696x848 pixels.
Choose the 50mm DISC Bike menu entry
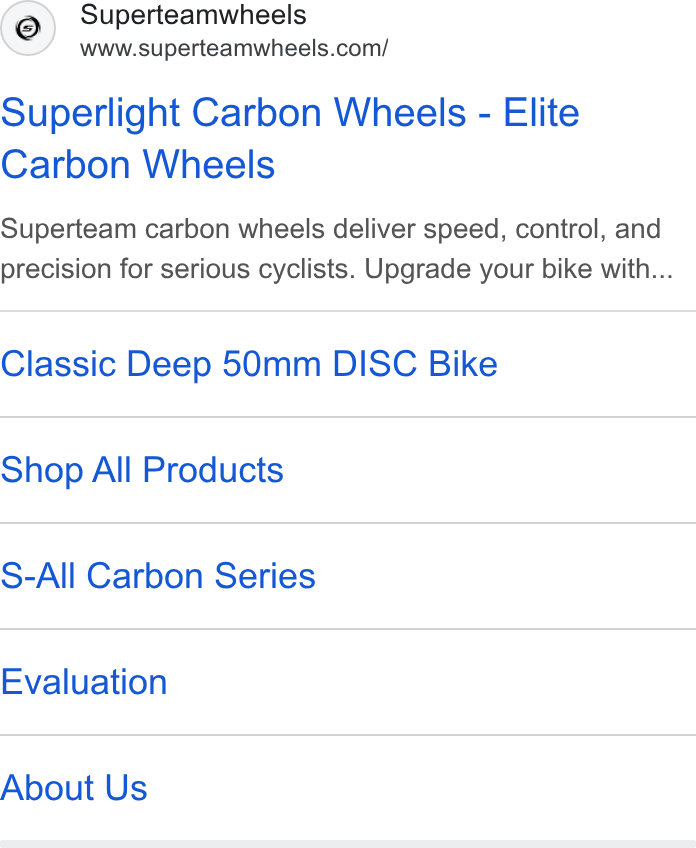348,364
